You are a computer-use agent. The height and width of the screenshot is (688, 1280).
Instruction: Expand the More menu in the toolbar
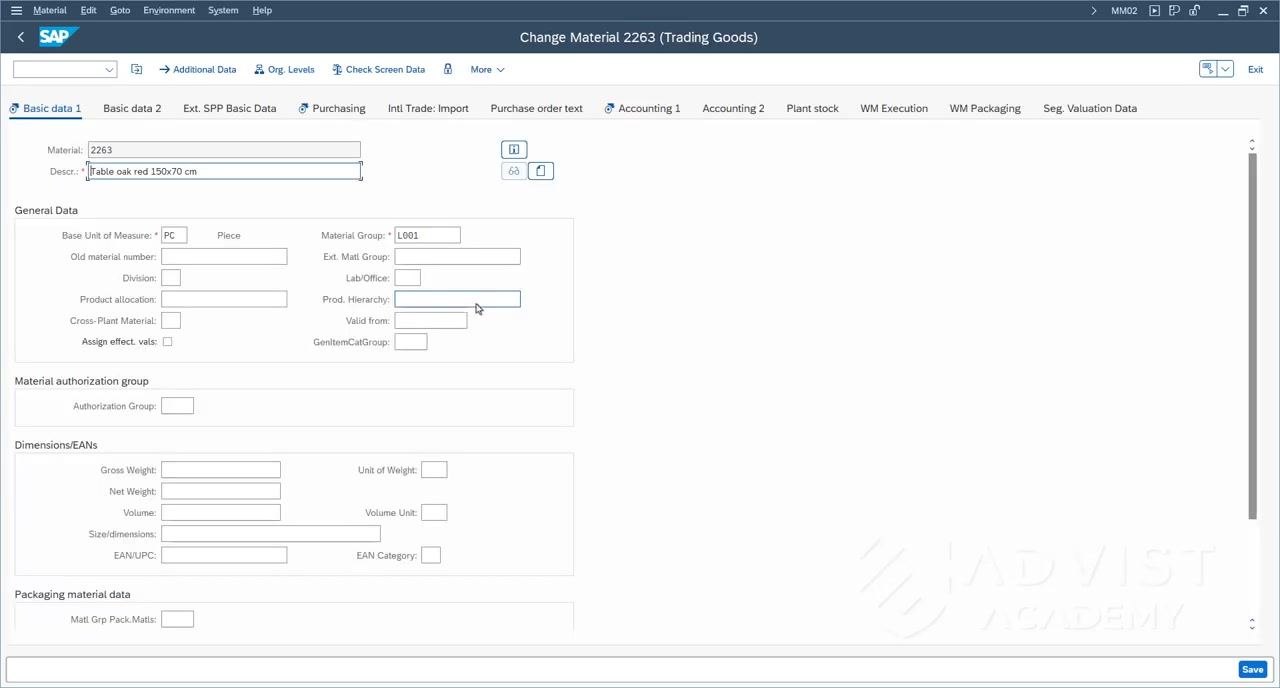487,69
